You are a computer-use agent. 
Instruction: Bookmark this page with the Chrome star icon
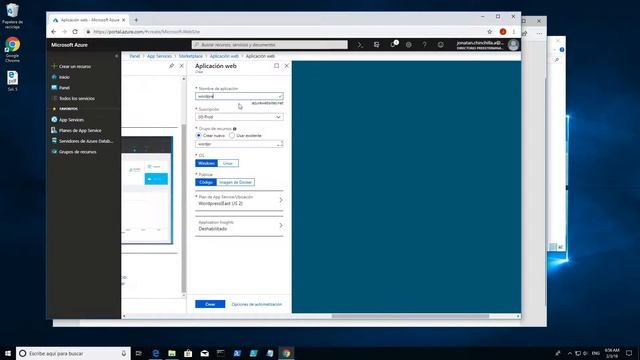click(489, 31)
